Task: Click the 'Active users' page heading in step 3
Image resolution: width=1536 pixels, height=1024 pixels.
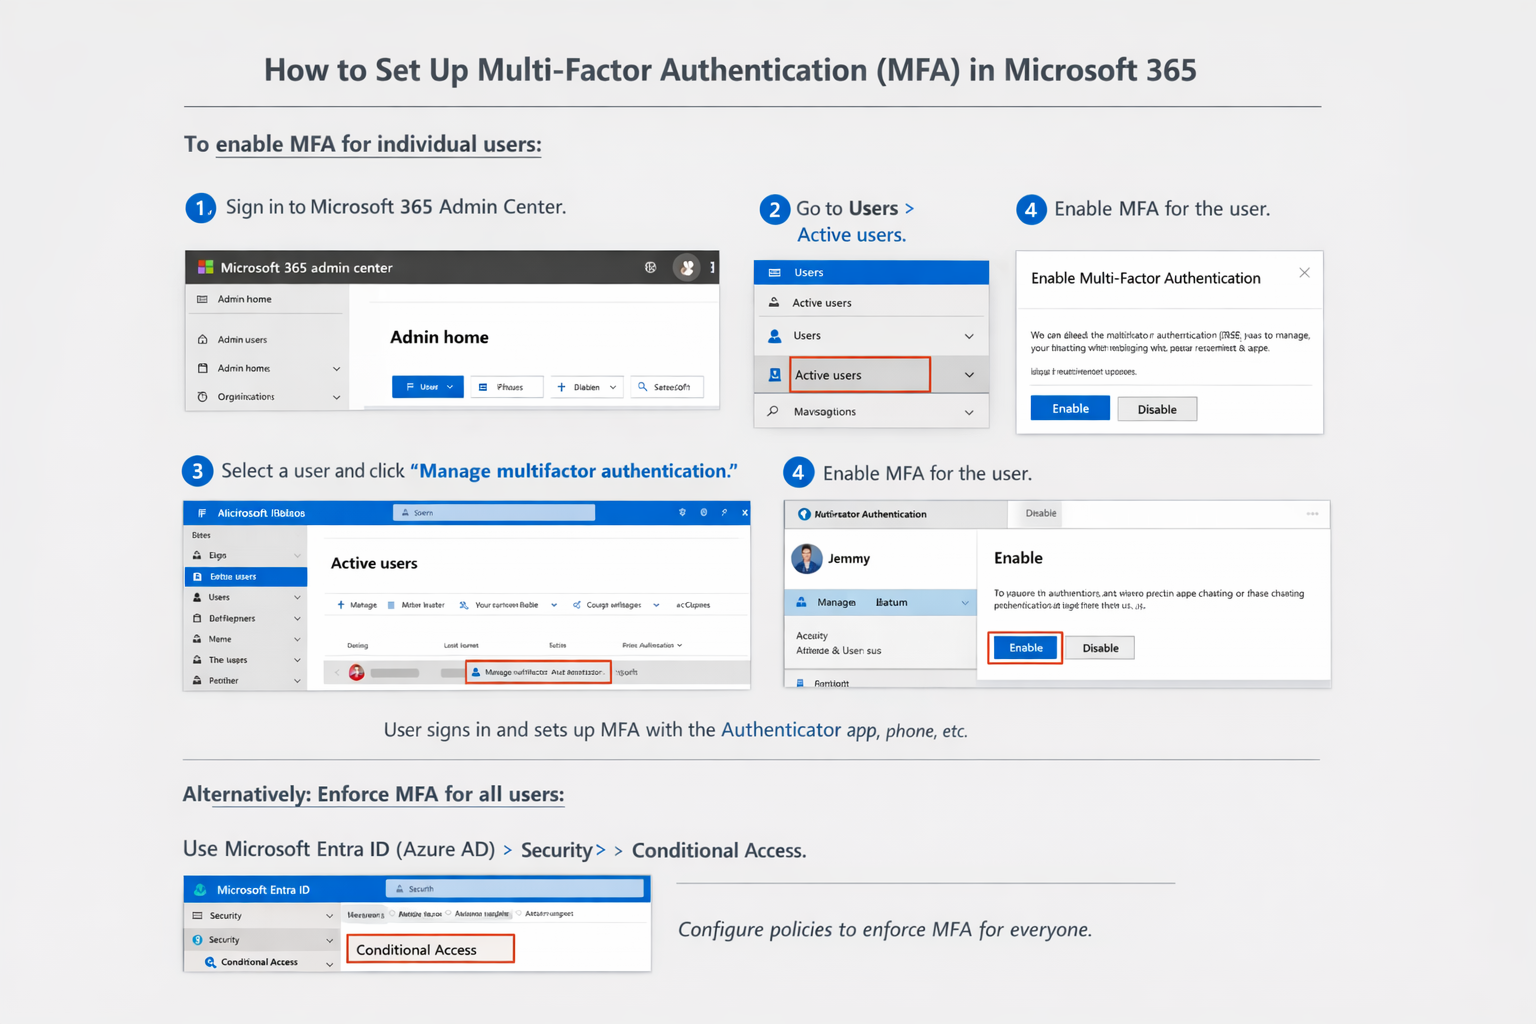Action: pyautogui.click(x=374, y=563)
